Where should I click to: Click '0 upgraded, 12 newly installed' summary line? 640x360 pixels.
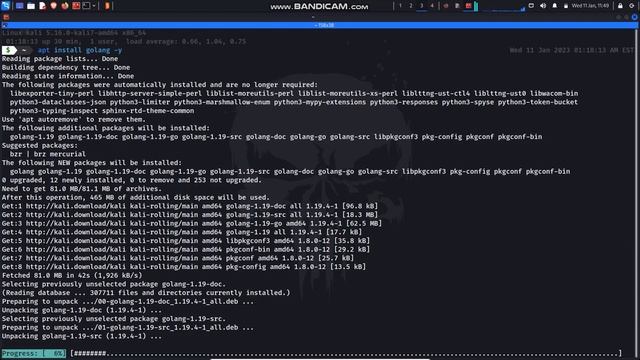131,180
